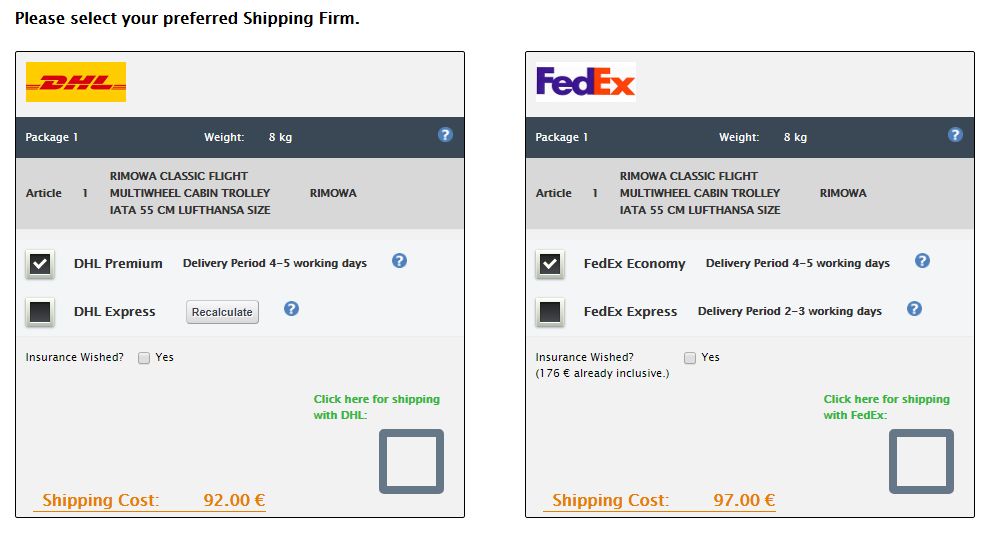Show help for DHL Premium delivery

tap(399, 261)
